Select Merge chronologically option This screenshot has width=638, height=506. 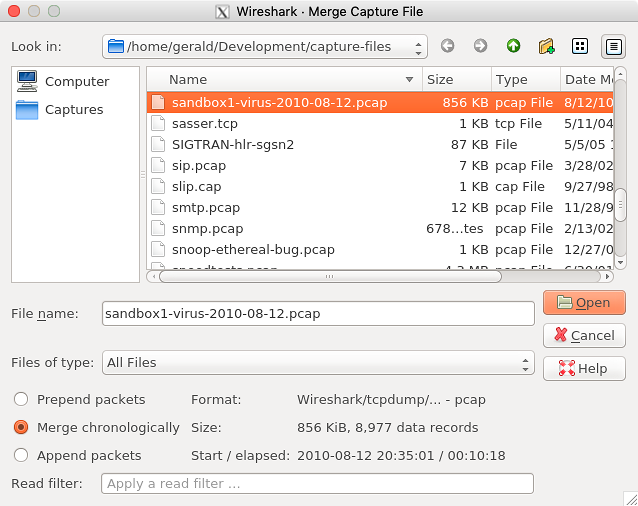(21, 427)
